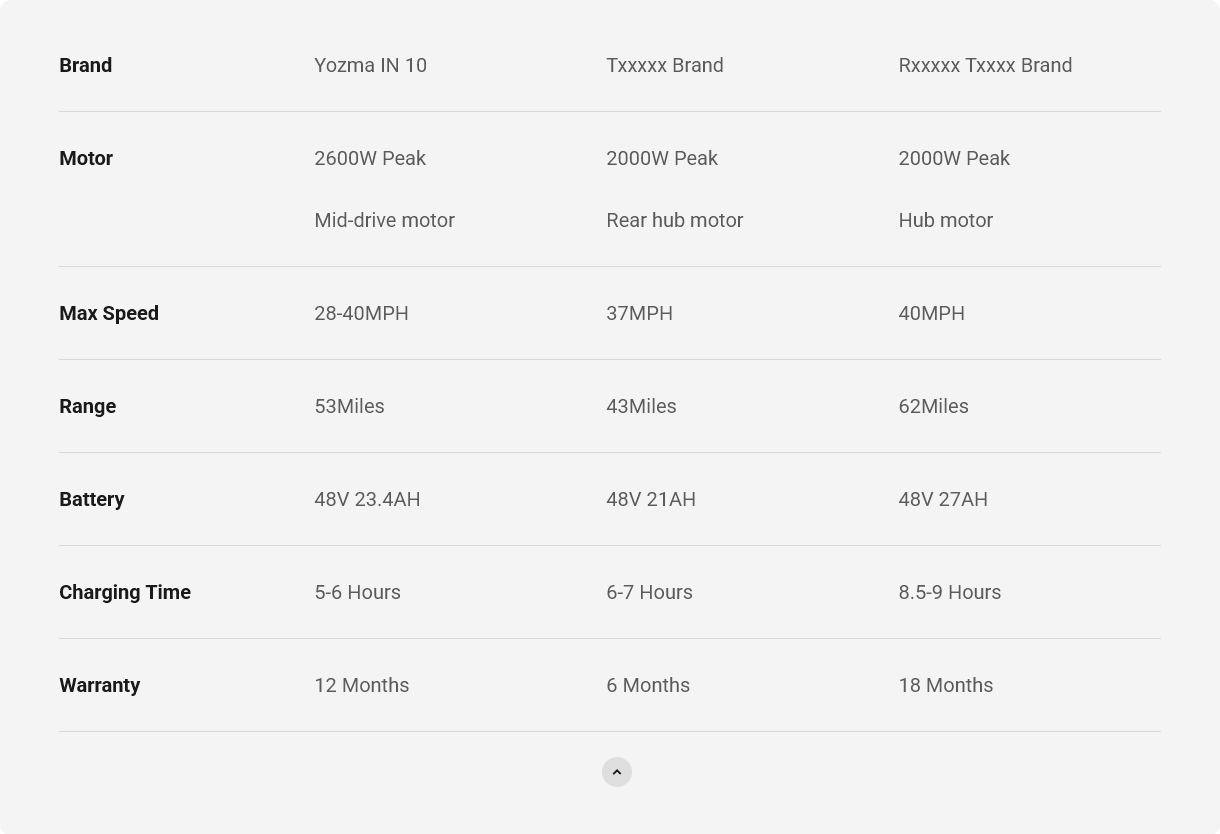Click the 37MPH speed value

639,313
